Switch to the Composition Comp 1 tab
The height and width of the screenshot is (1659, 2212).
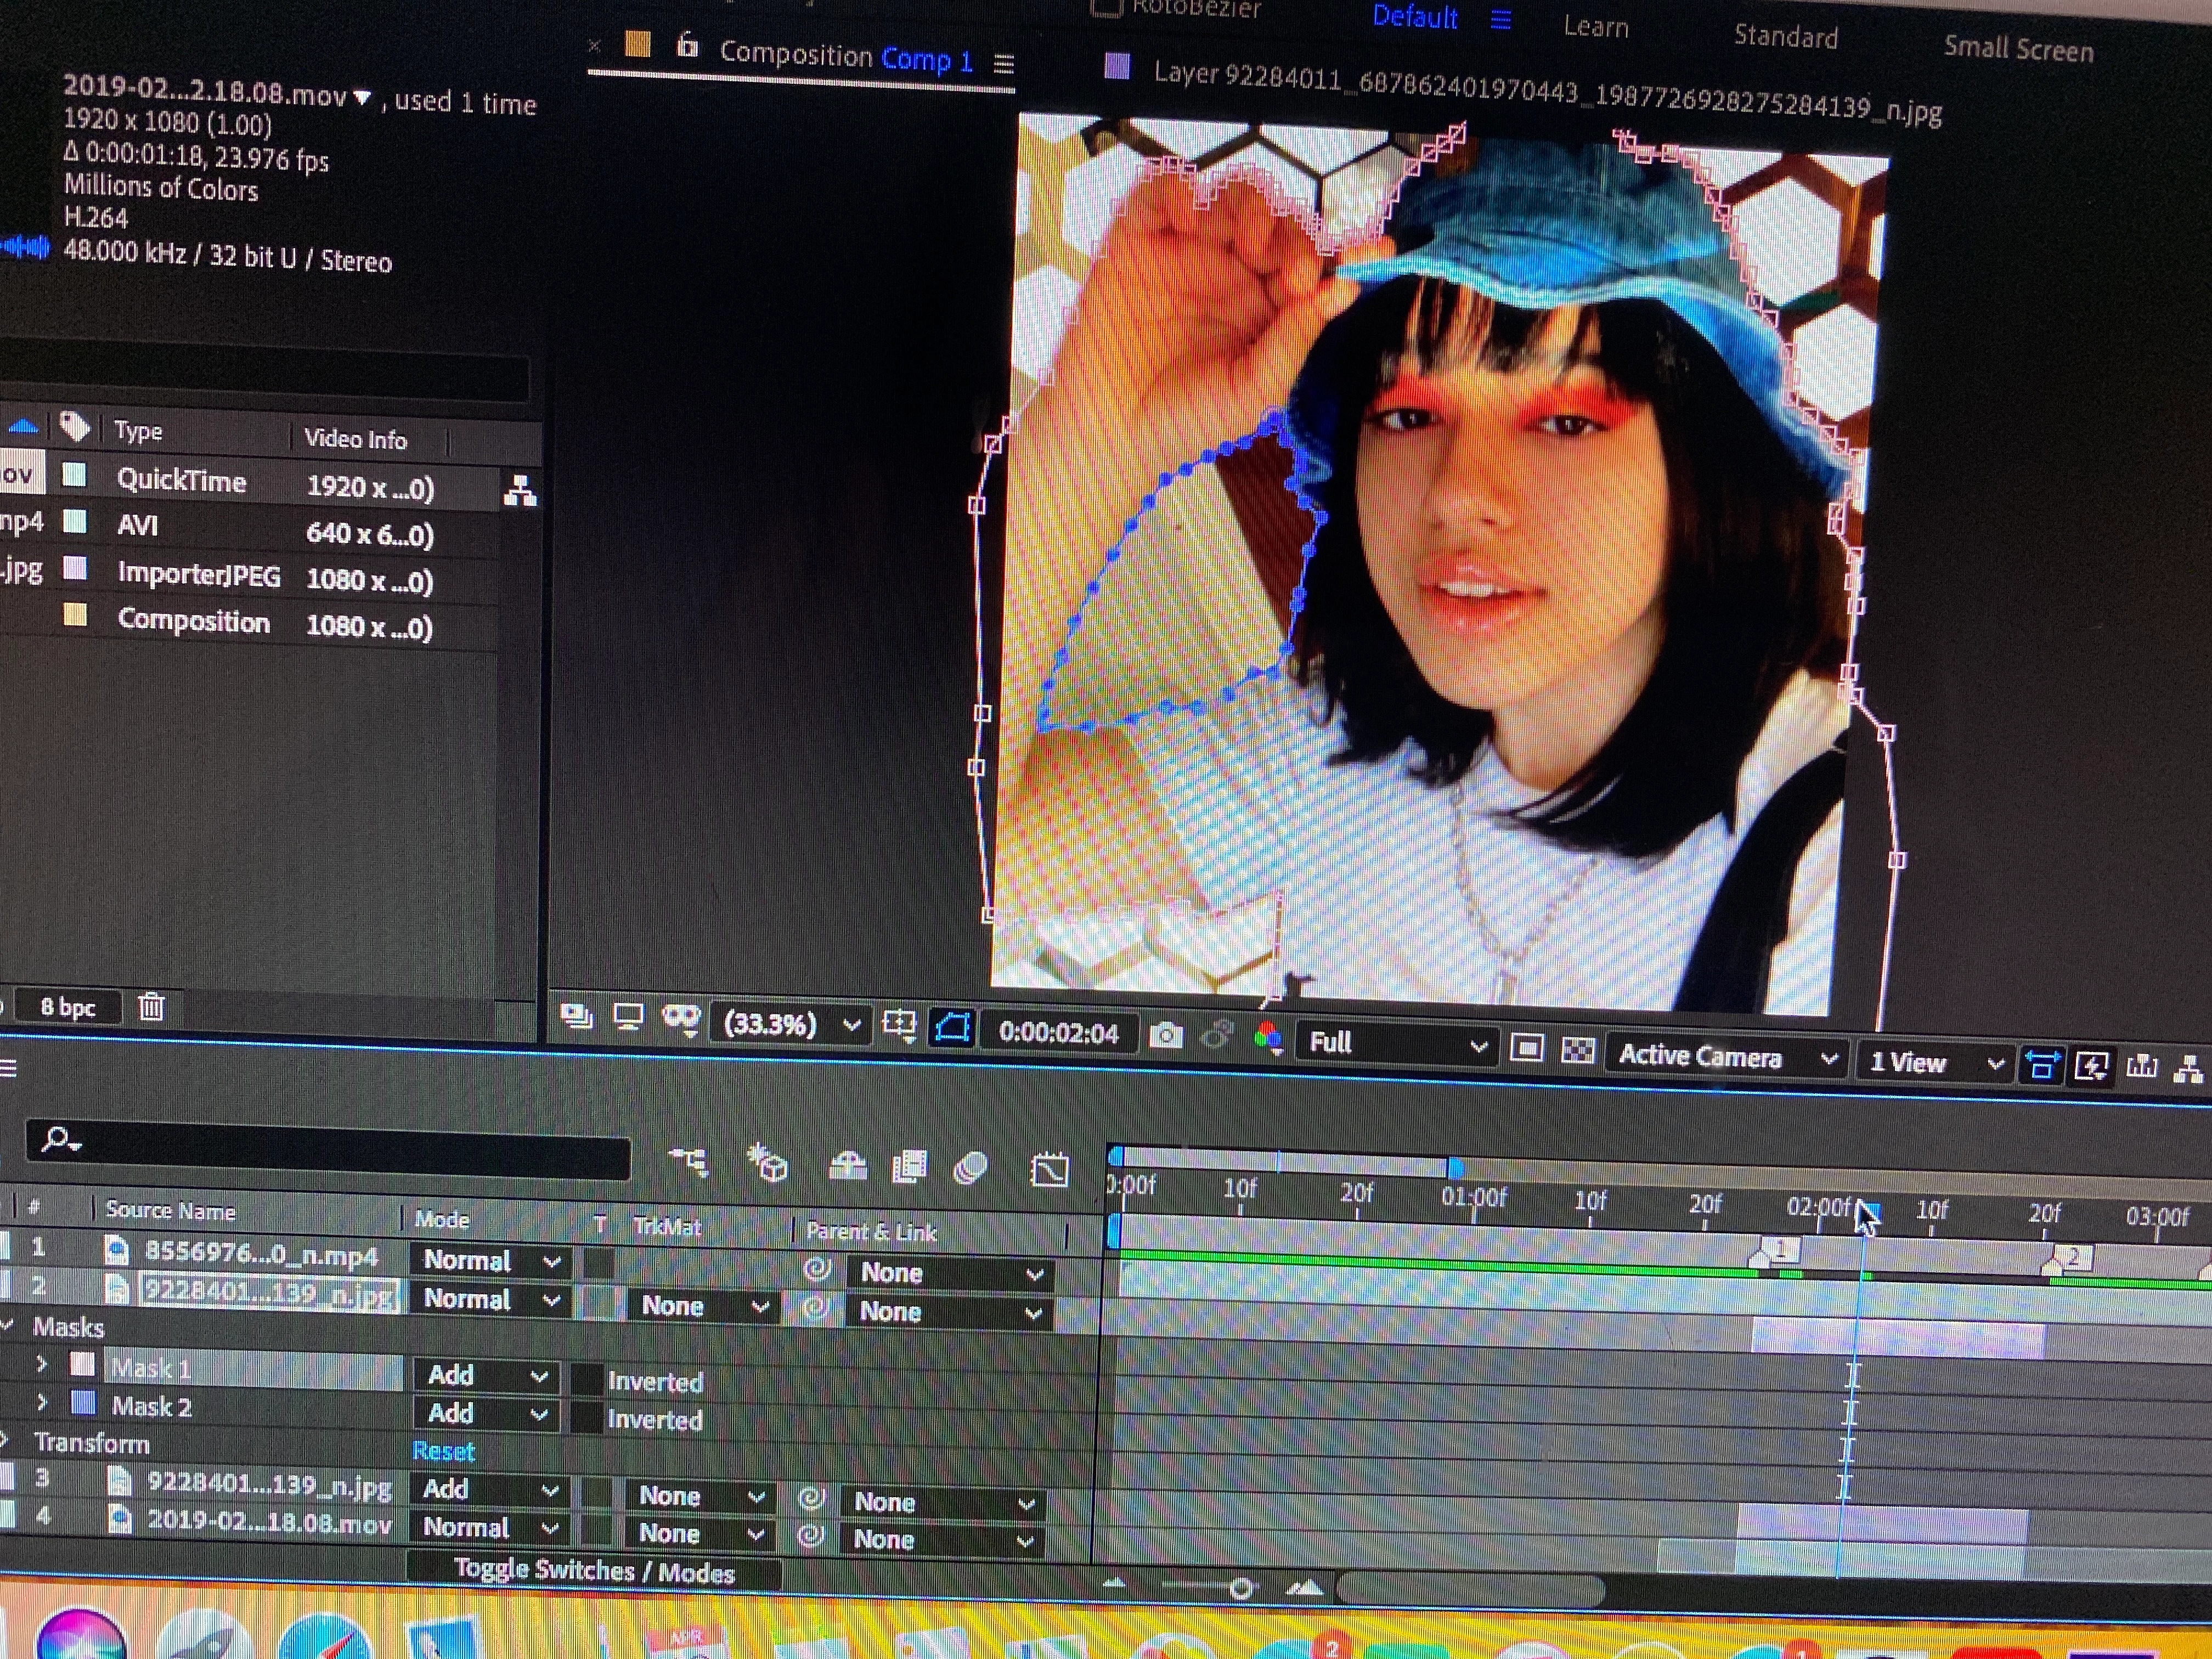click(x=845, y=57)
